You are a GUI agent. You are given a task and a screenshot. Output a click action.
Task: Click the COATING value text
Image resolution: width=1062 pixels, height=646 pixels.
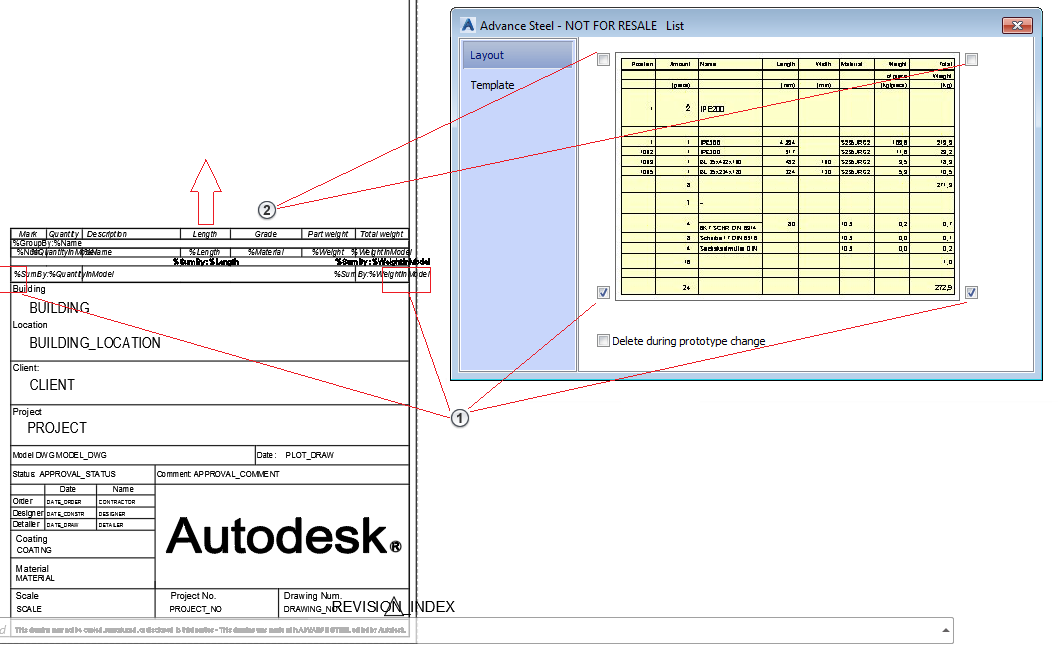point(34,551)
